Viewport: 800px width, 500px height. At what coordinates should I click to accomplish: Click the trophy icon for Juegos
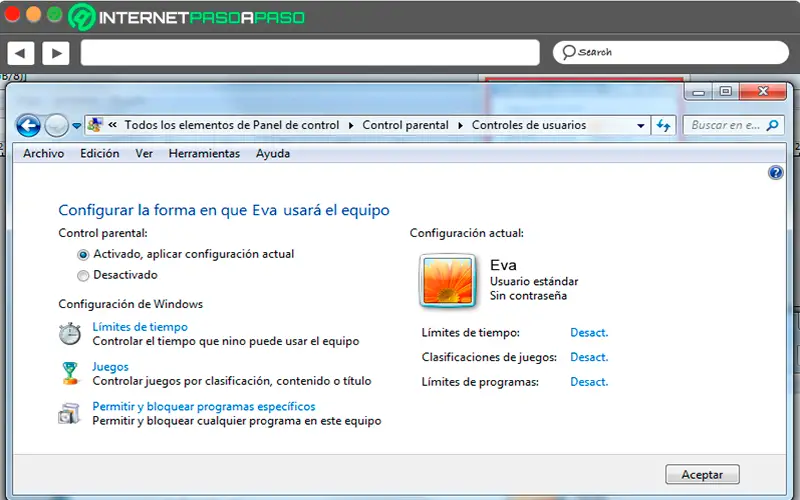[70, 373]
